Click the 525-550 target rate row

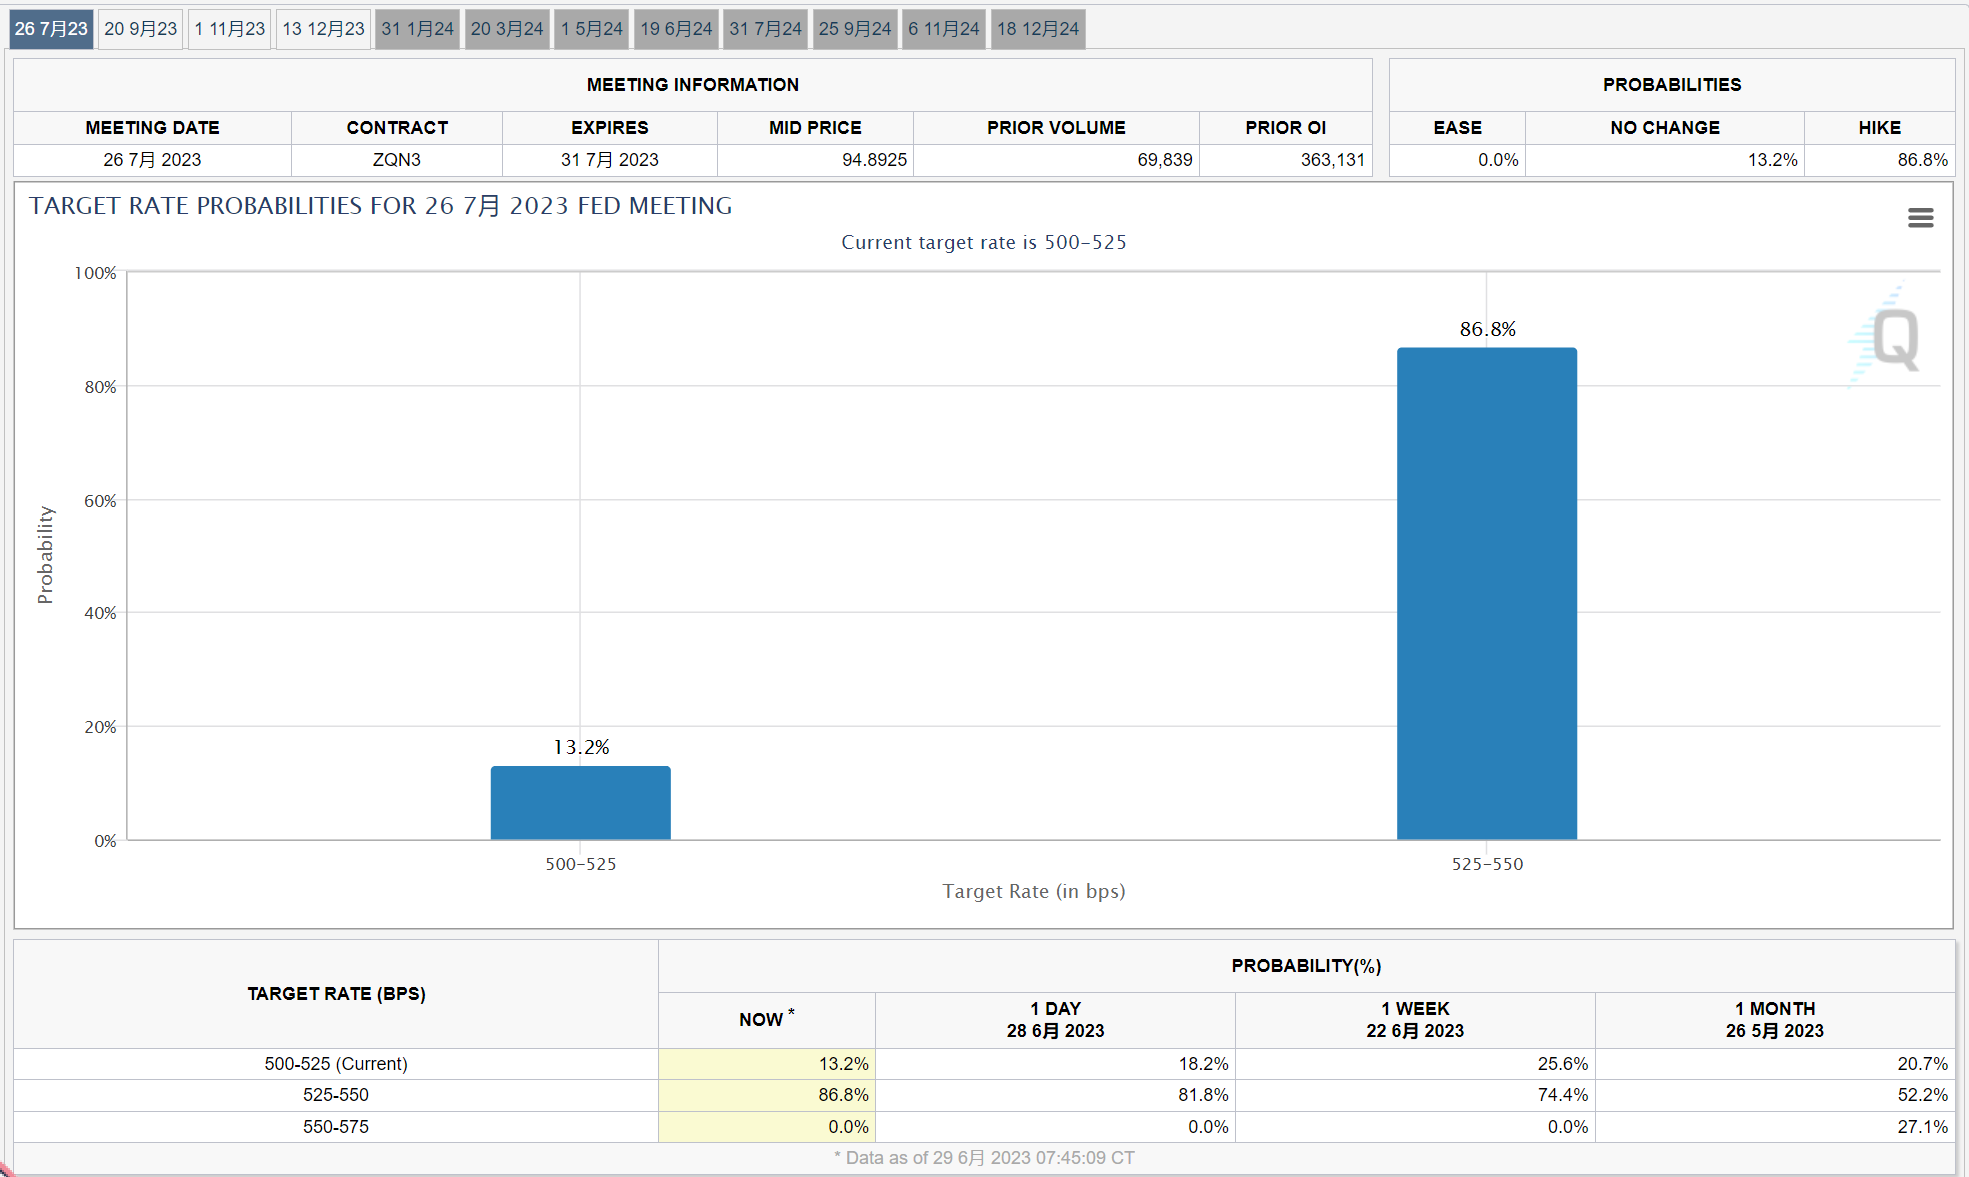point(336,1095)
